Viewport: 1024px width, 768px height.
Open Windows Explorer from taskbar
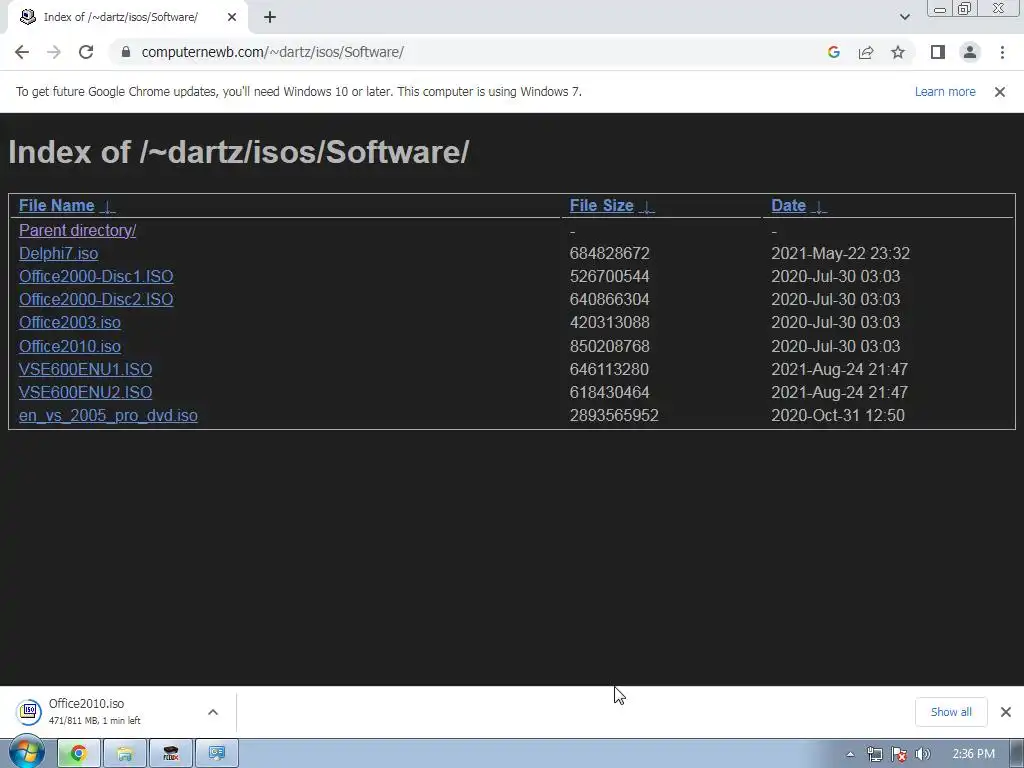[125, 754]
